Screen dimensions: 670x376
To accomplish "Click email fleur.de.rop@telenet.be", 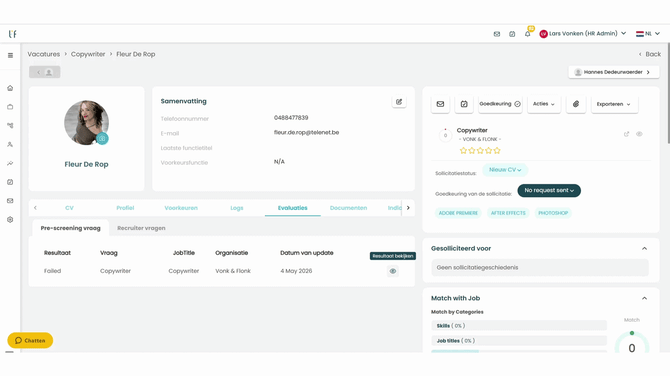I will click(x=306, y=132).
